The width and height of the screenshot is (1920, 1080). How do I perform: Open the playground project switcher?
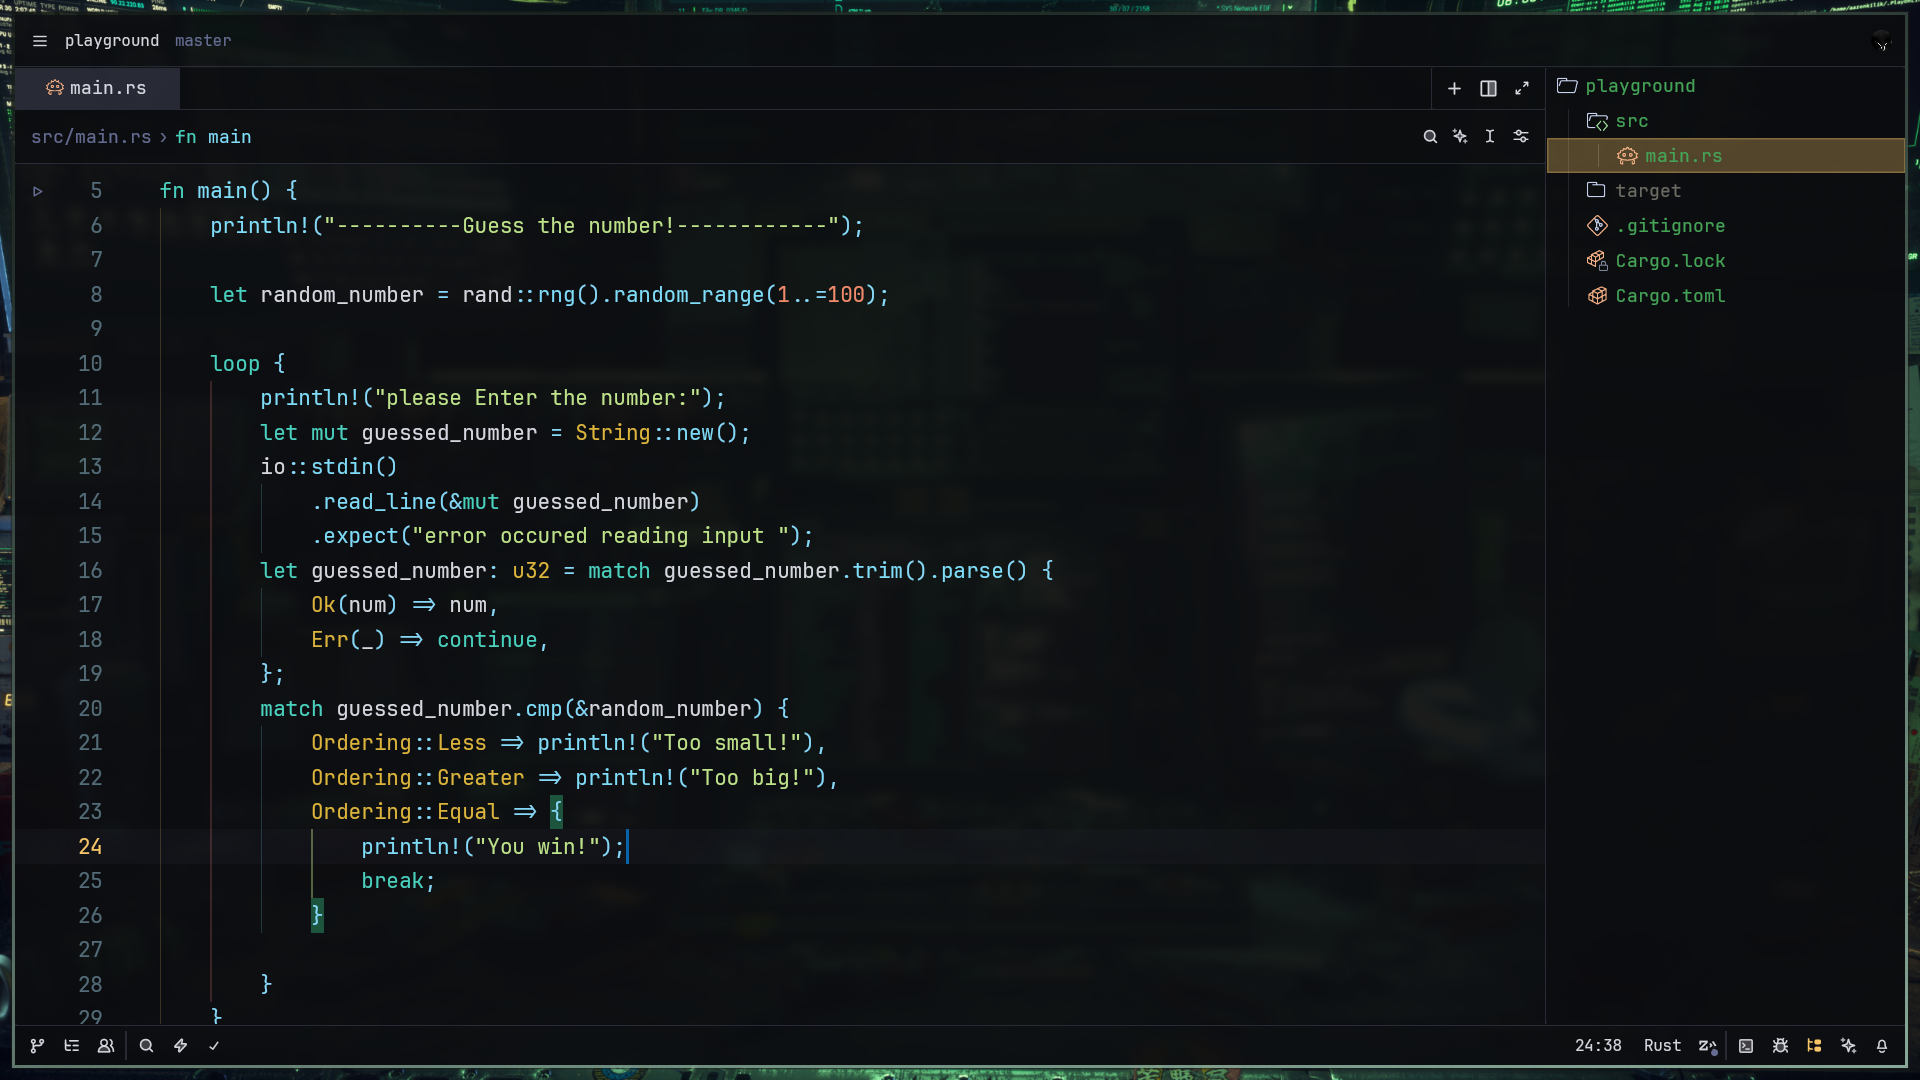(x=112, y=41)
